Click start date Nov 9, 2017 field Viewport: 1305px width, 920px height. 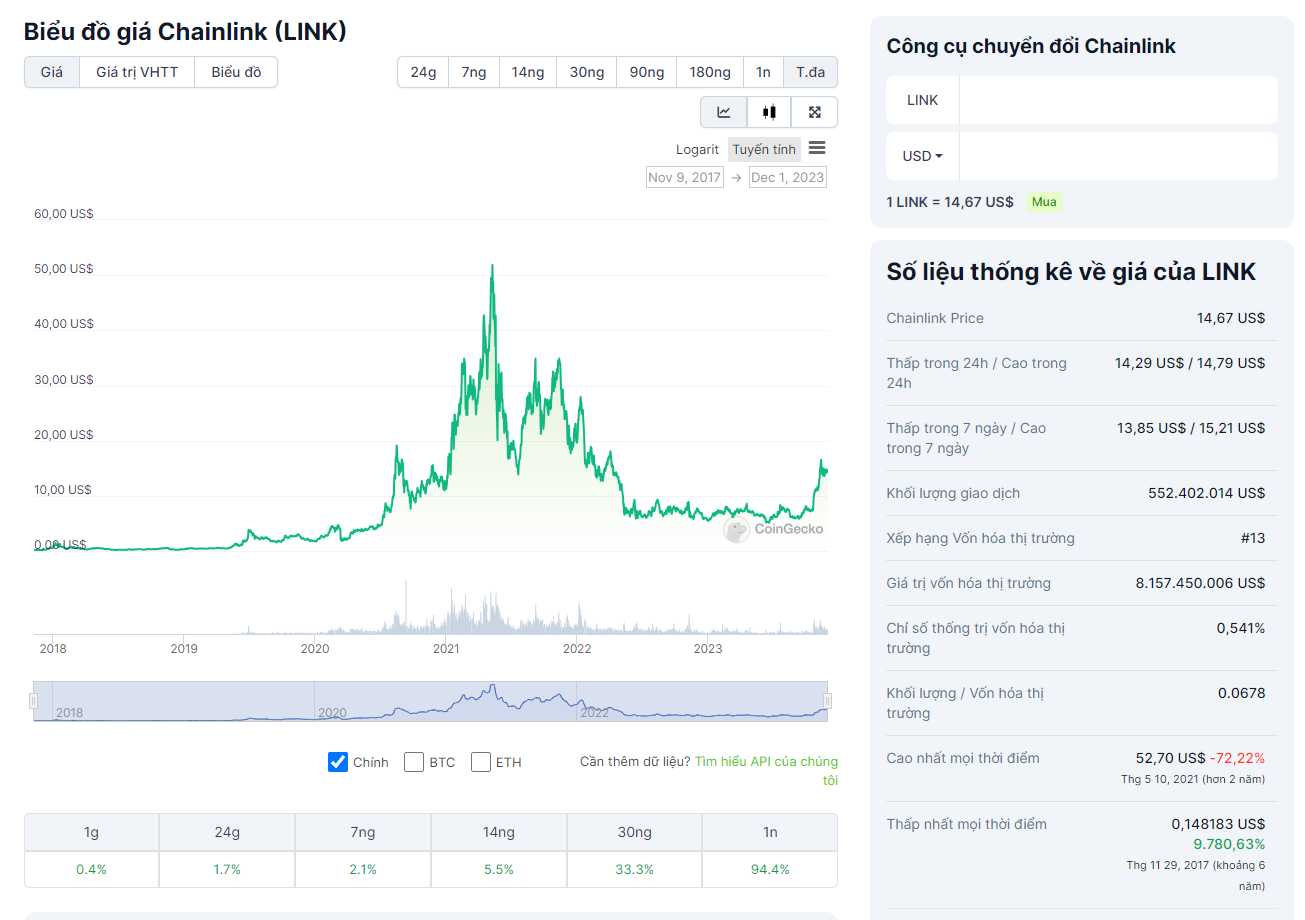[x=684, y=177]
